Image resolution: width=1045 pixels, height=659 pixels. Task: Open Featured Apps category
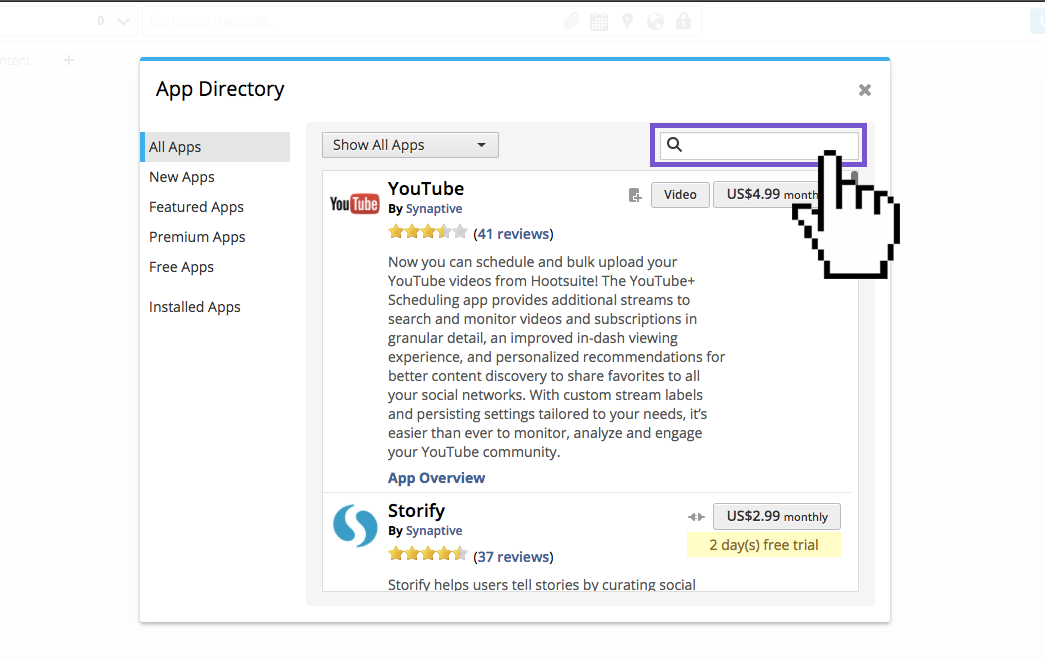click(197, 207)
